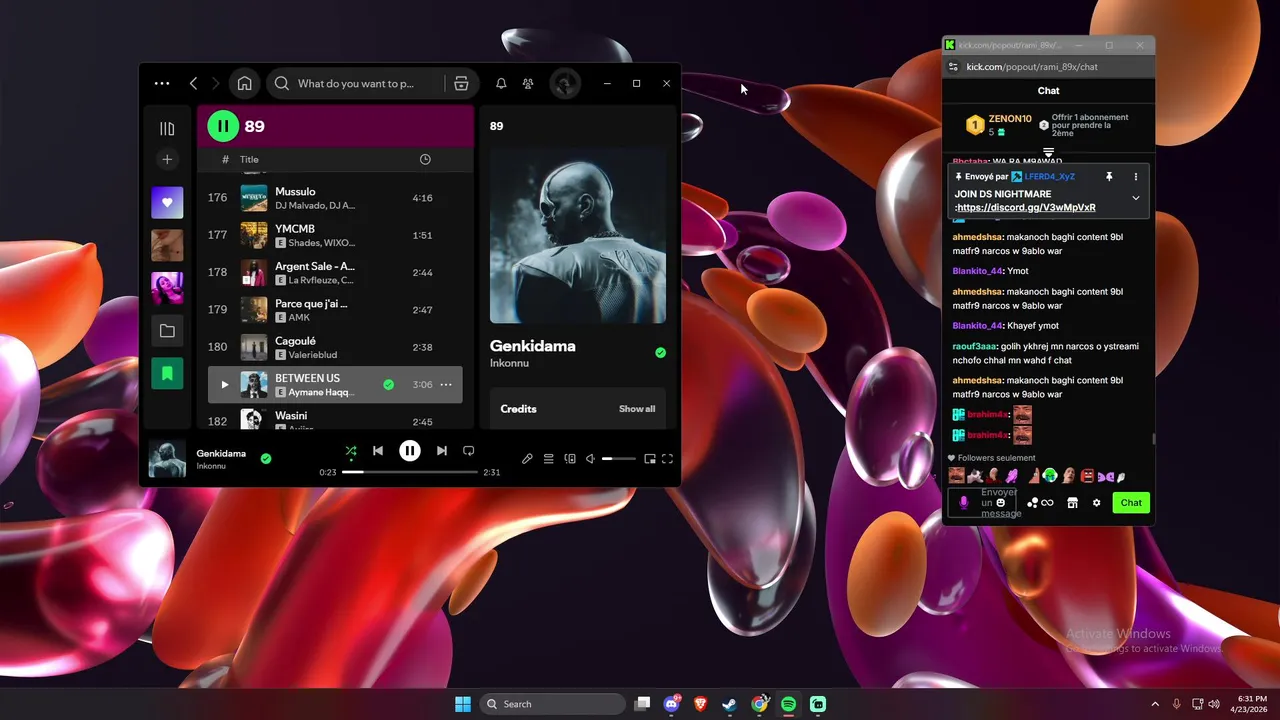The image size is (1280, 720).
Task: Open Steam from the taskbar
Action: [x=730, y=704]
